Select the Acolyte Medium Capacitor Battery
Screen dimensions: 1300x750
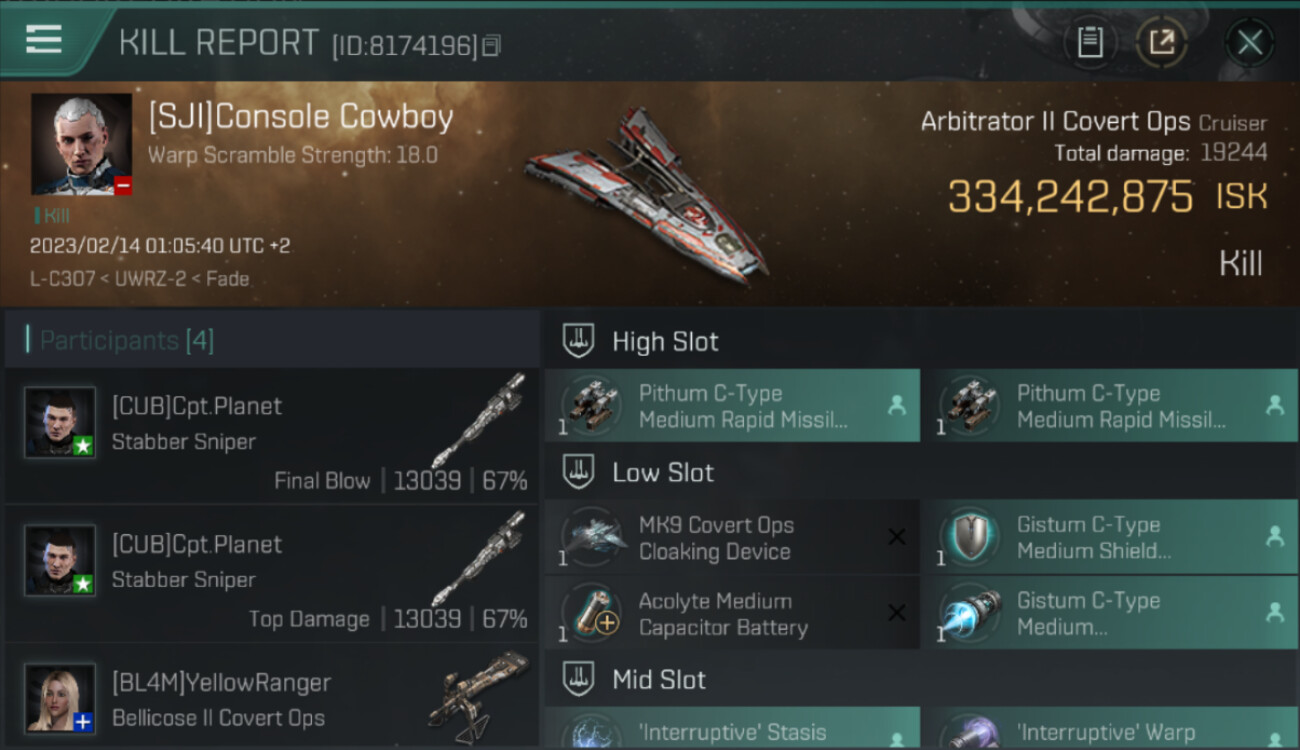(732, 614)
